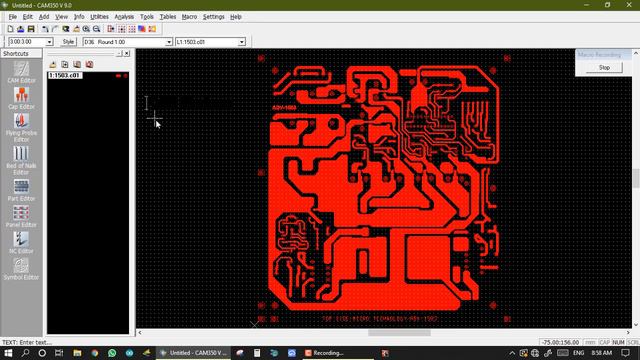
Task: Click the zoom in magnifier icon
Action: tap(86, 29)
